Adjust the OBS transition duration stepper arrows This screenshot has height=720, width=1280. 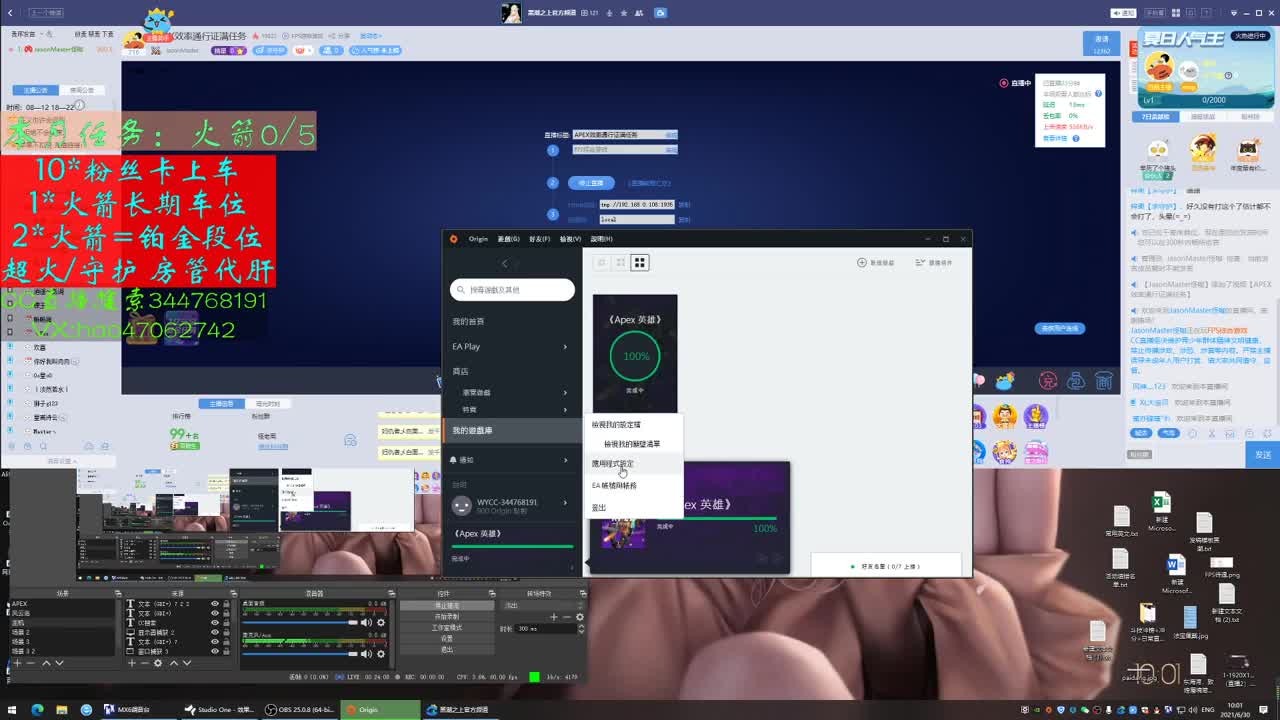coord(580,628)
